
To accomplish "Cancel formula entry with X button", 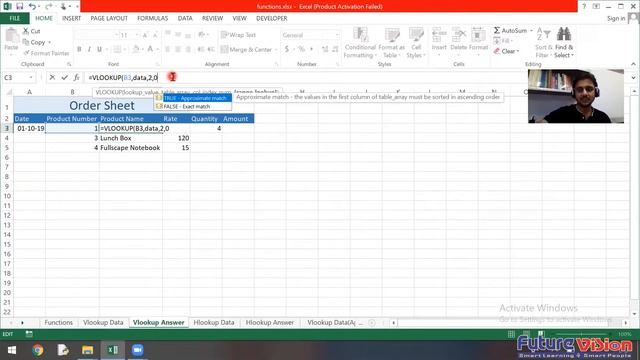I will pos(52,77).
